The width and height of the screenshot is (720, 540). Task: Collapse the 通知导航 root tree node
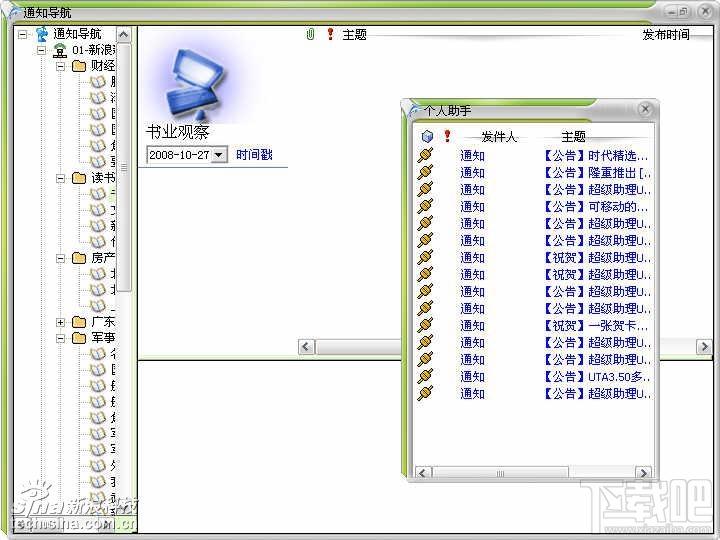pyautogui.click(x=22, y=34)
